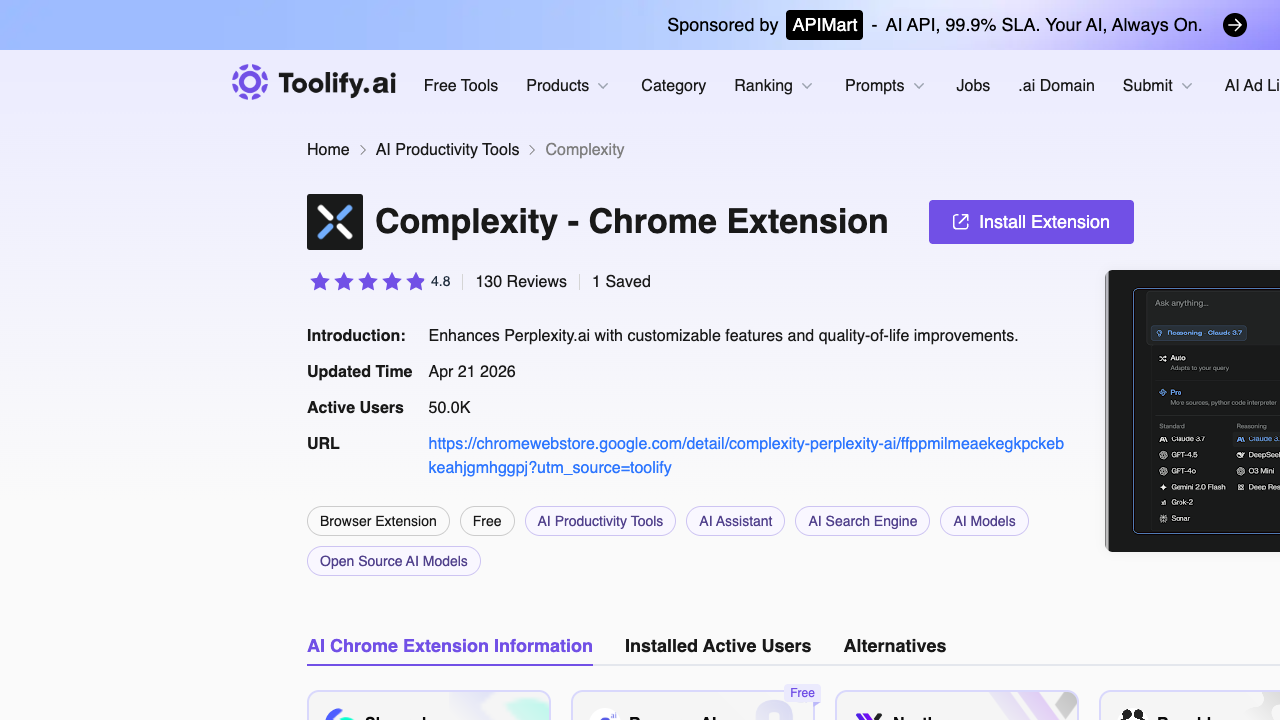Image resolution: width=1280 pixels, height=720 pixels.
Task: Open the Category page
Action: tap(673, 86)
